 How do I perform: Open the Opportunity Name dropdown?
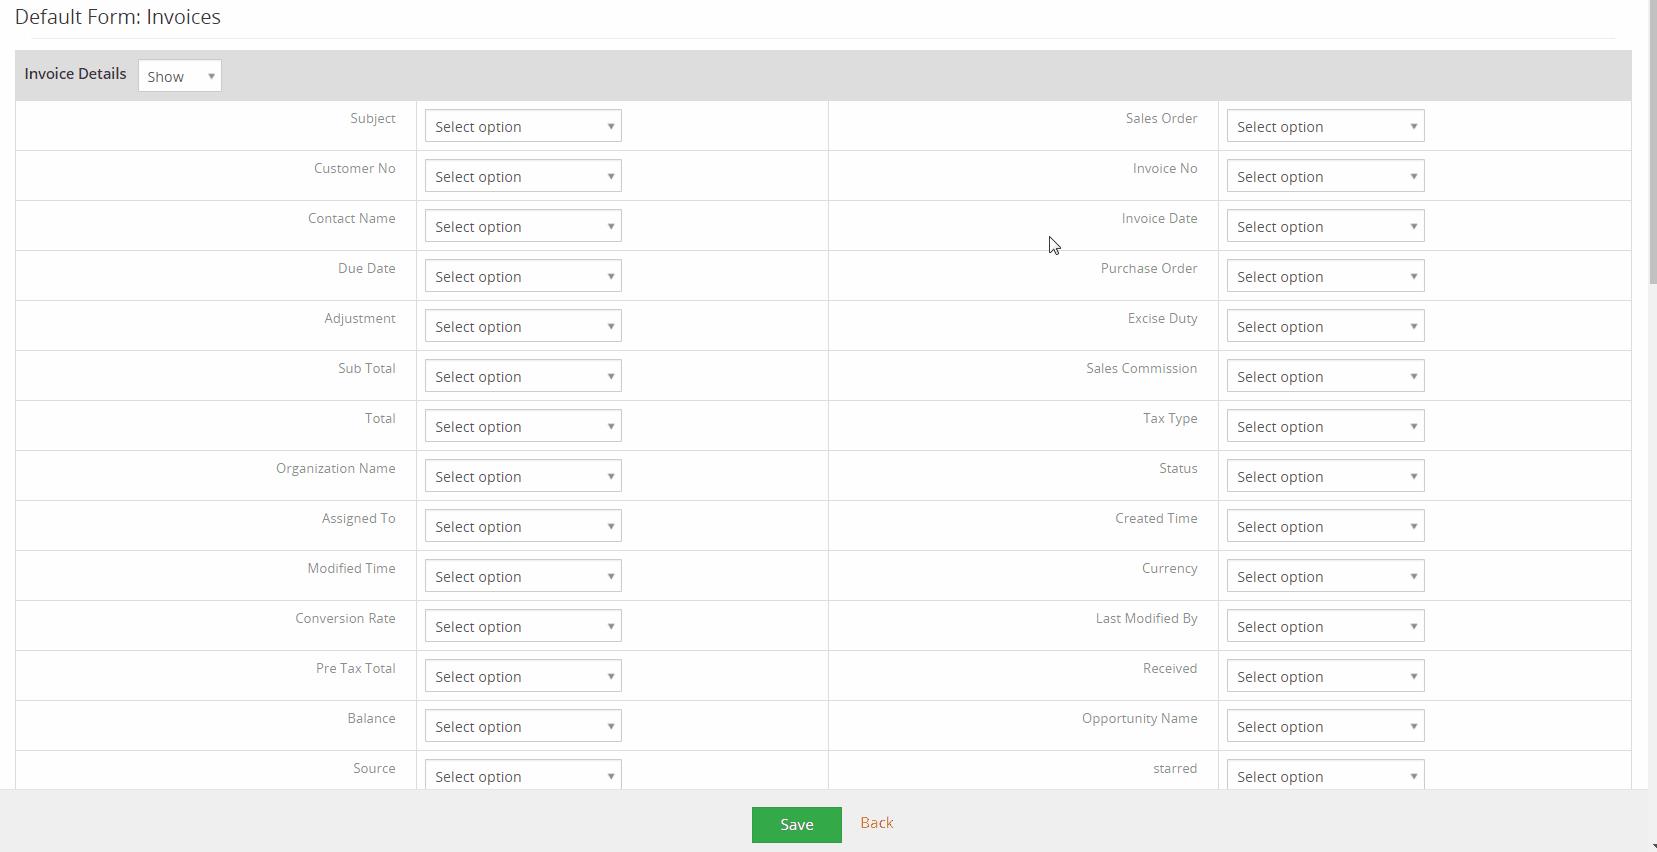click(x=1325, y=726)
